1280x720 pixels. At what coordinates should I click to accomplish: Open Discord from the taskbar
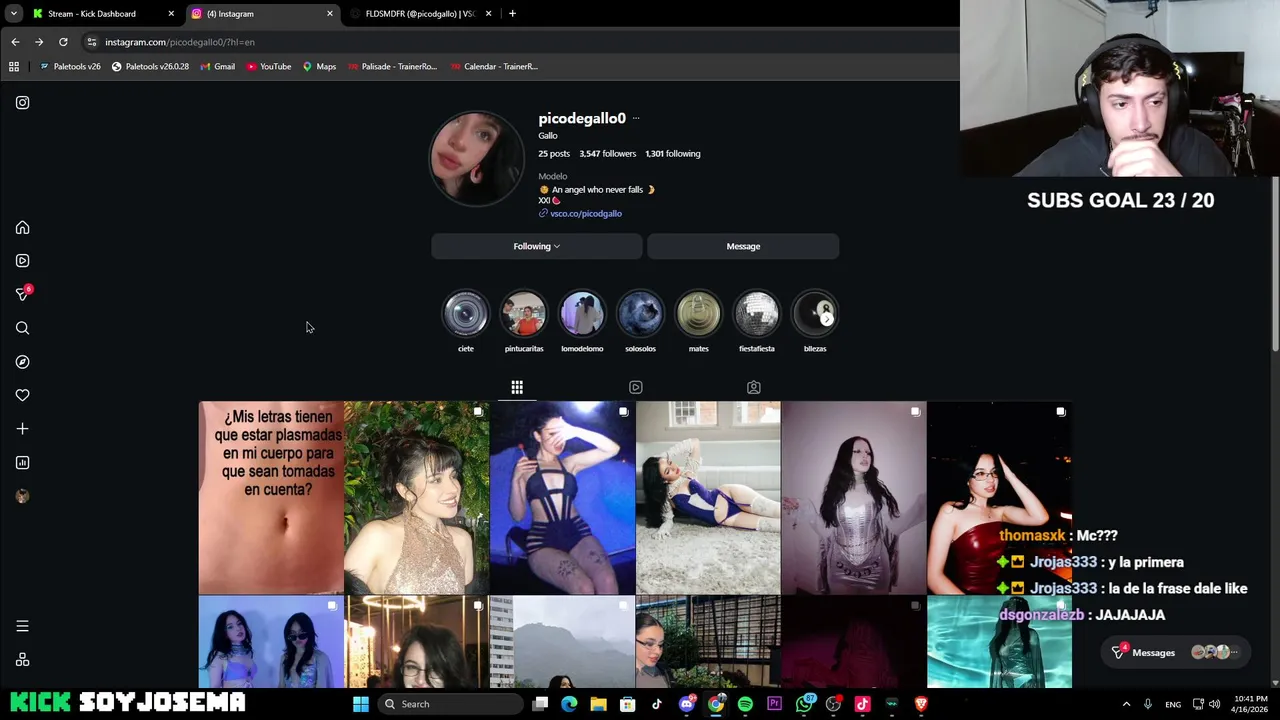point(686,704)
